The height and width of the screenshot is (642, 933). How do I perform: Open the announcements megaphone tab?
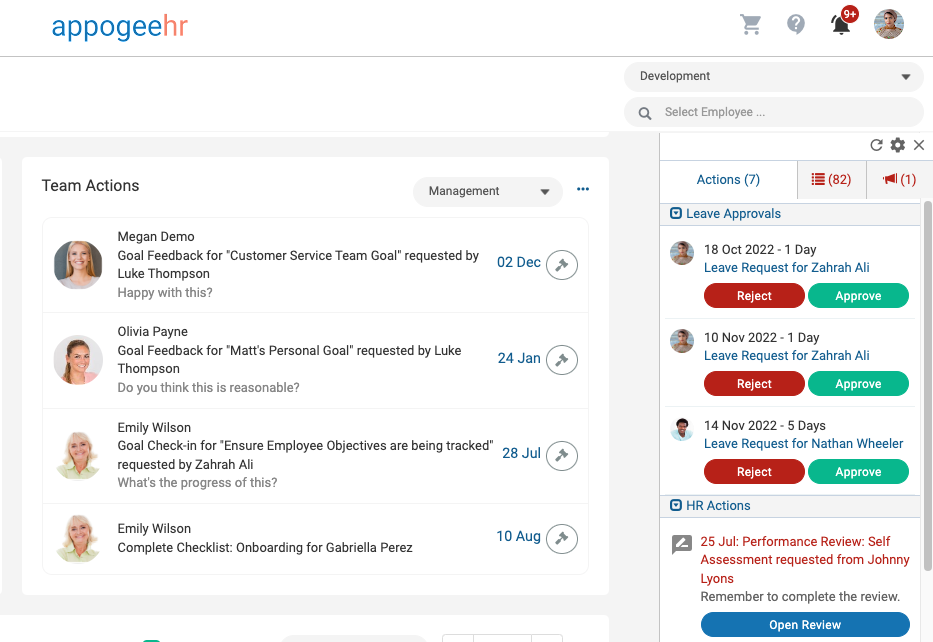[899, 180]
